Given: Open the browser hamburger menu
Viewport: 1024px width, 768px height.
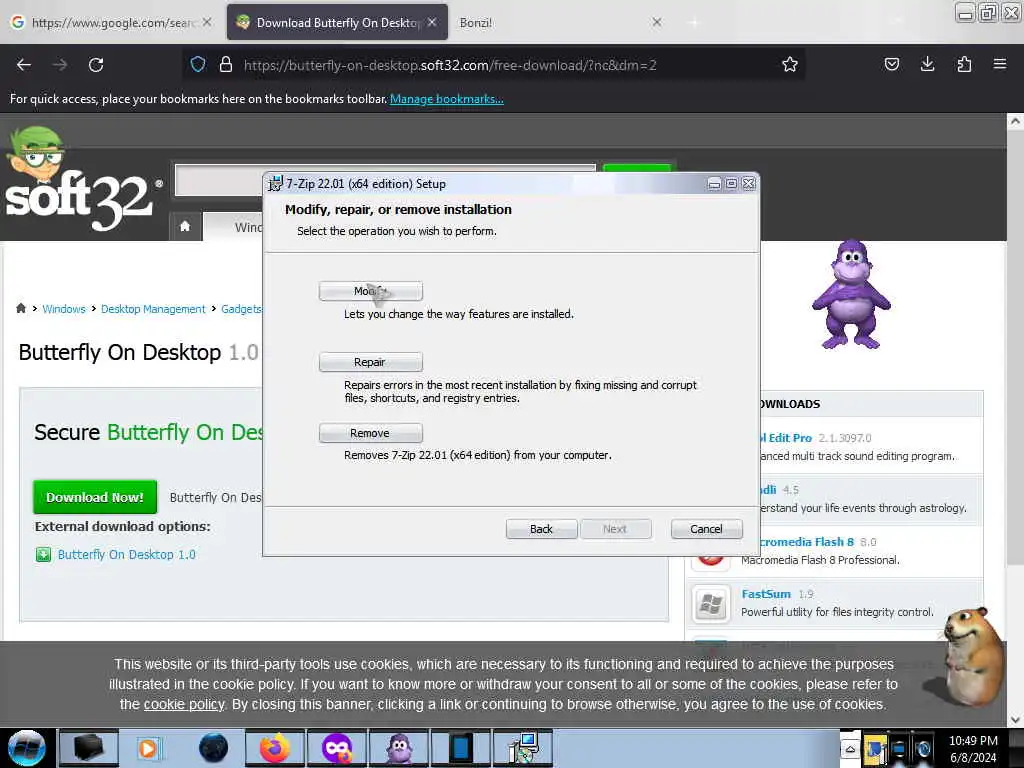Looking at the screenshot, I should pos(1000,64).
